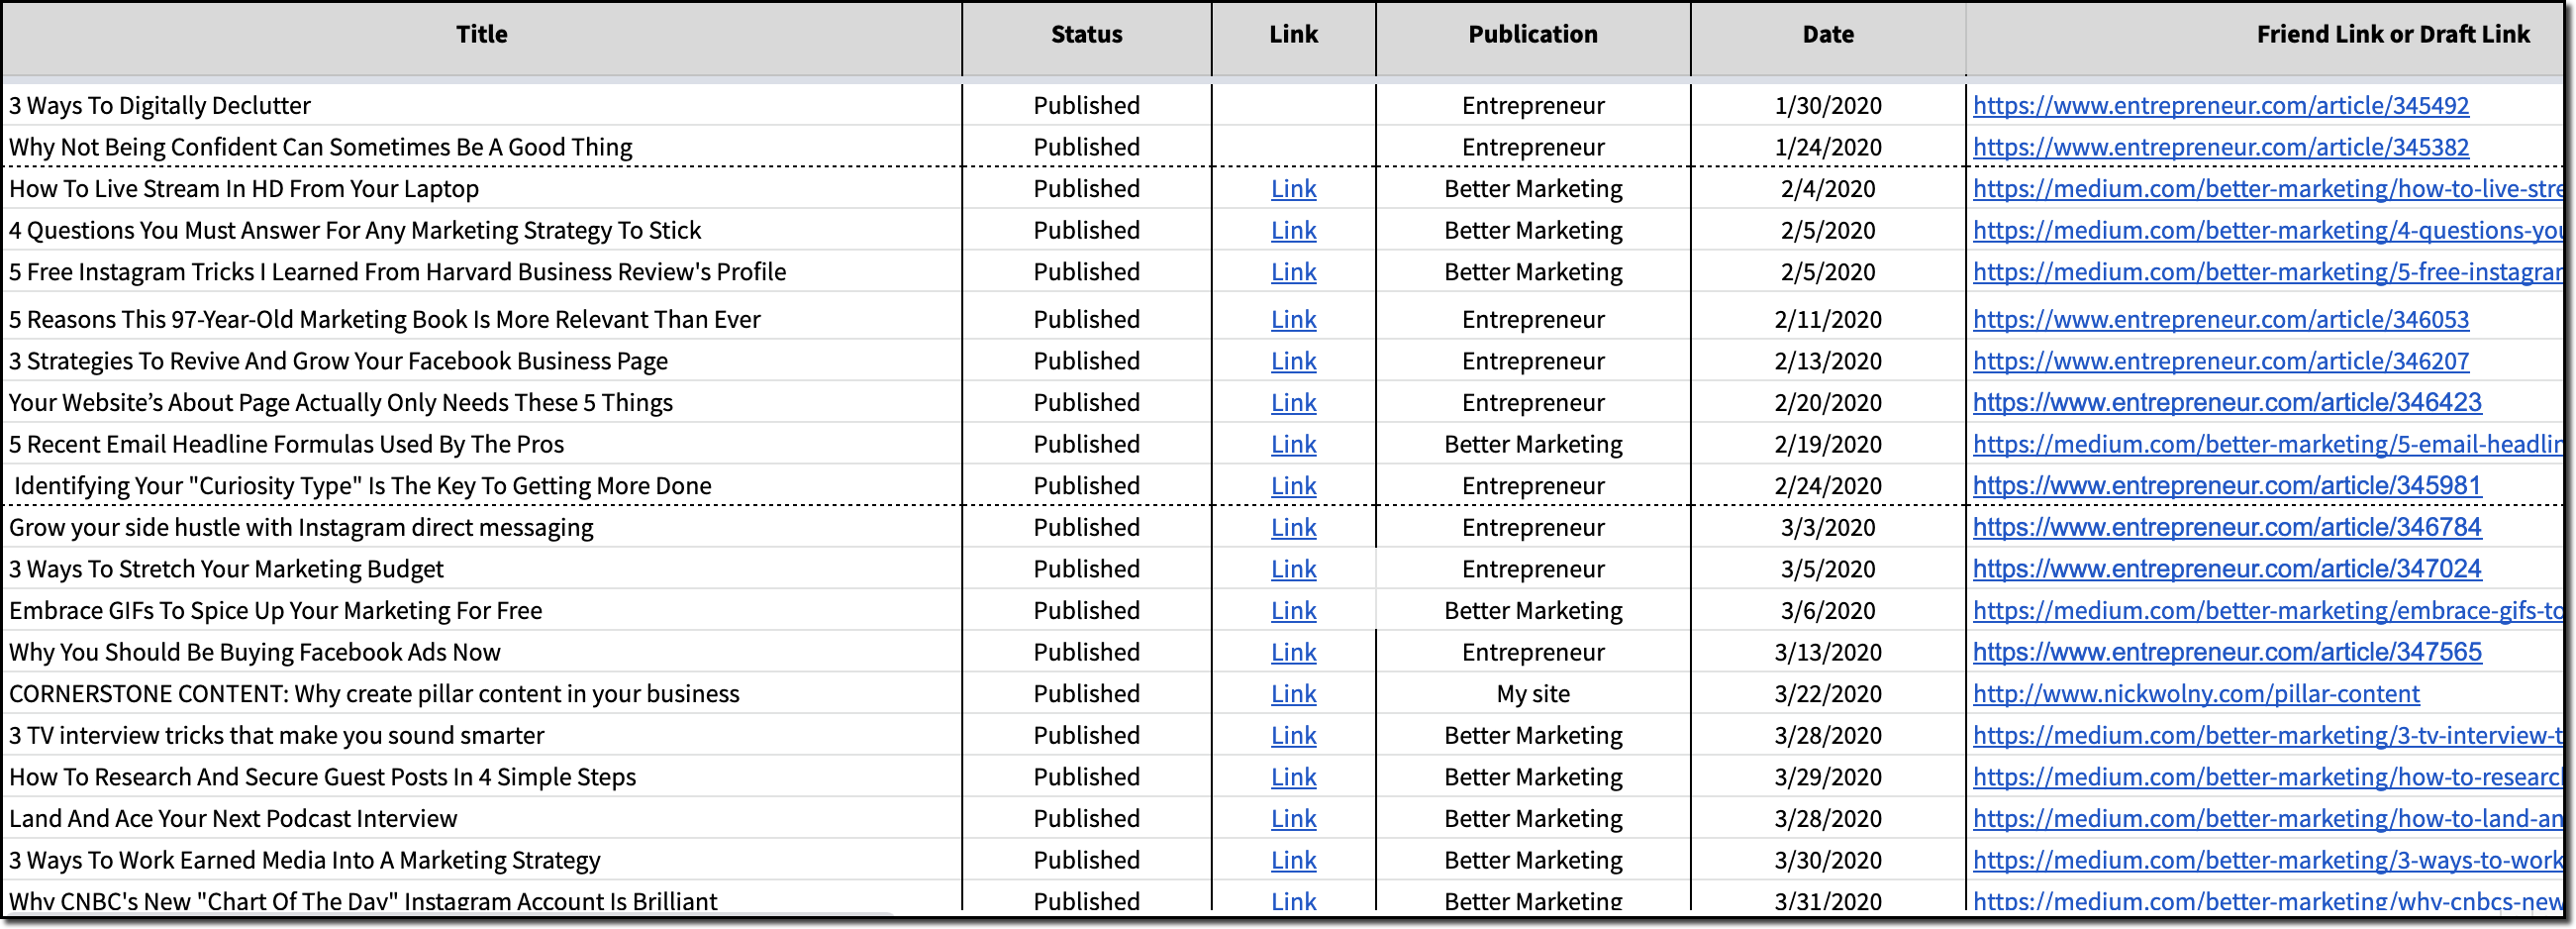This screenshot has height=929, width=2576.
Task: Select the date cell 3/13/2020
Action: tap(1828, 653)
